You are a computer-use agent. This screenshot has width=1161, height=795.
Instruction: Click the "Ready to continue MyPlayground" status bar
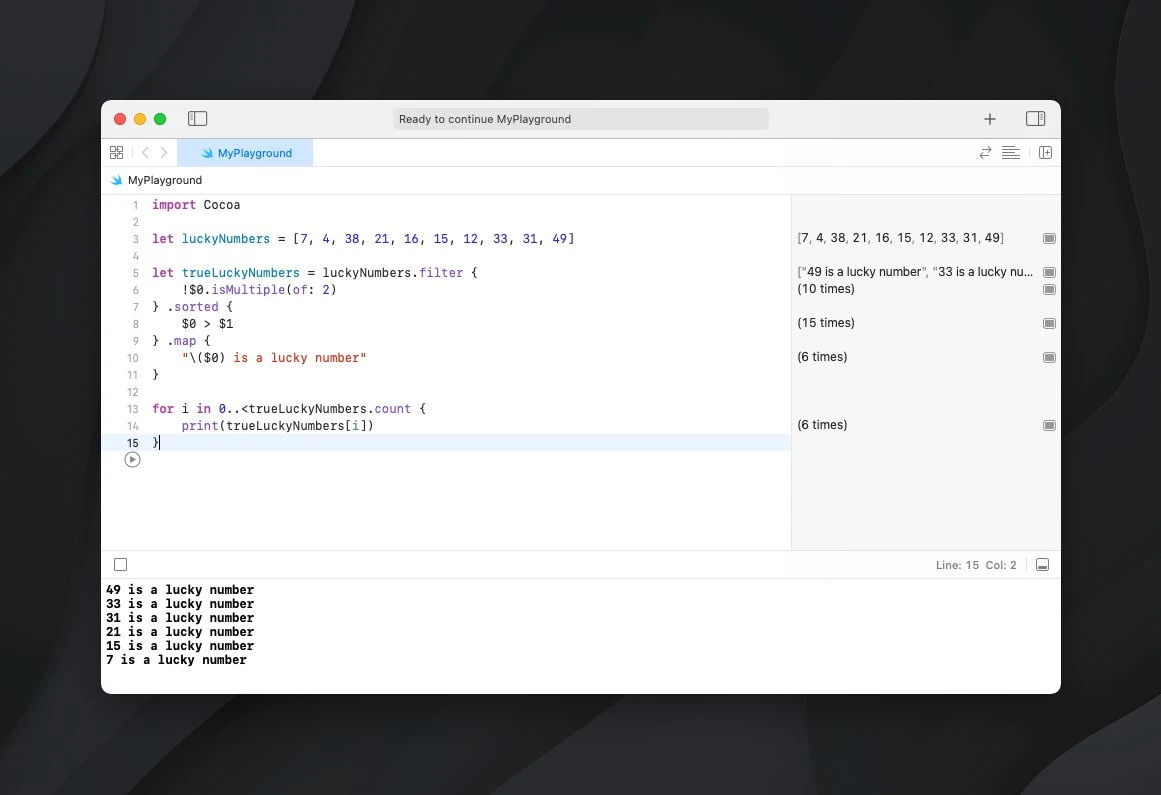click(x=580, y=119)
